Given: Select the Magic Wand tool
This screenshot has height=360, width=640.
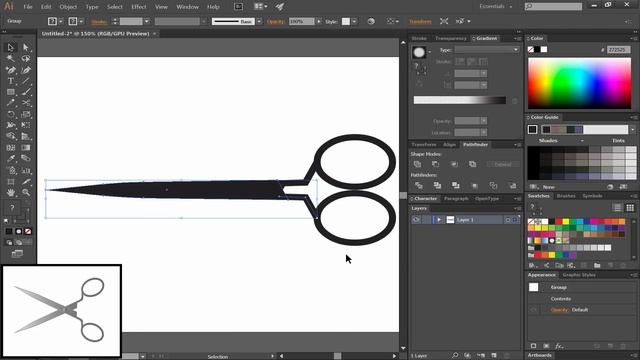Looking at the screenshot, I should [11, 58].
